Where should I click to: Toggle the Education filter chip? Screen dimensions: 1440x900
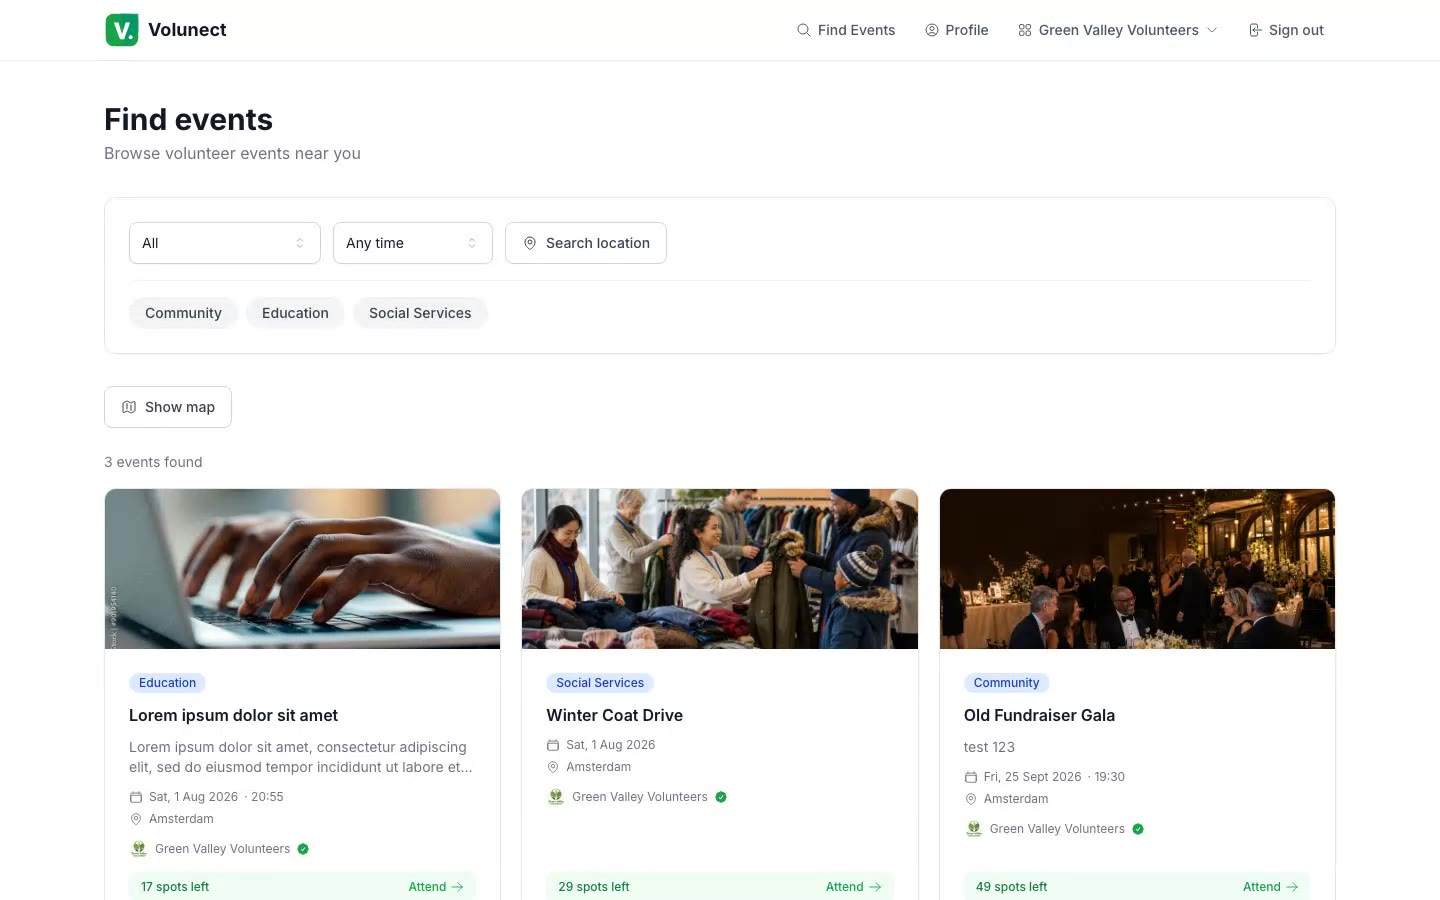click(x=295, y=313)
